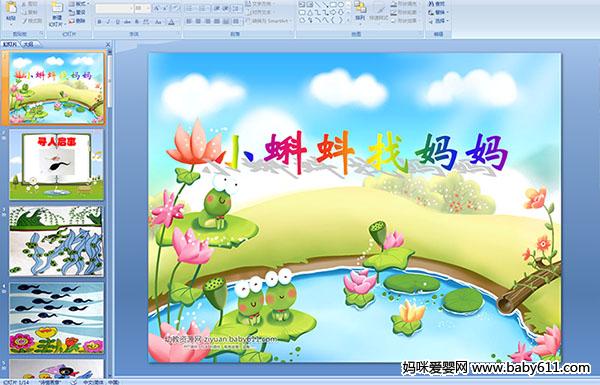Viewport: 600px width, 385px height.
Task: Switch to the Outline pane tab
Action: point(28,44)
